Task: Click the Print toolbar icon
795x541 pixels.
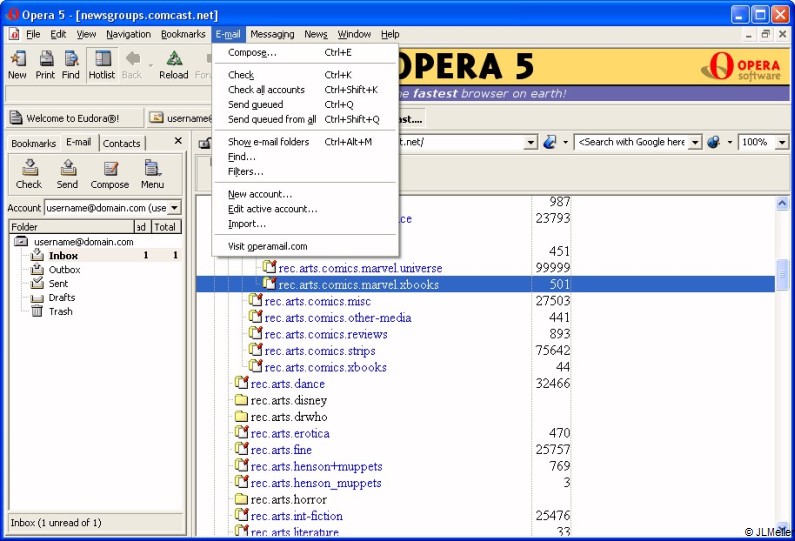Action: pos(45,65)
